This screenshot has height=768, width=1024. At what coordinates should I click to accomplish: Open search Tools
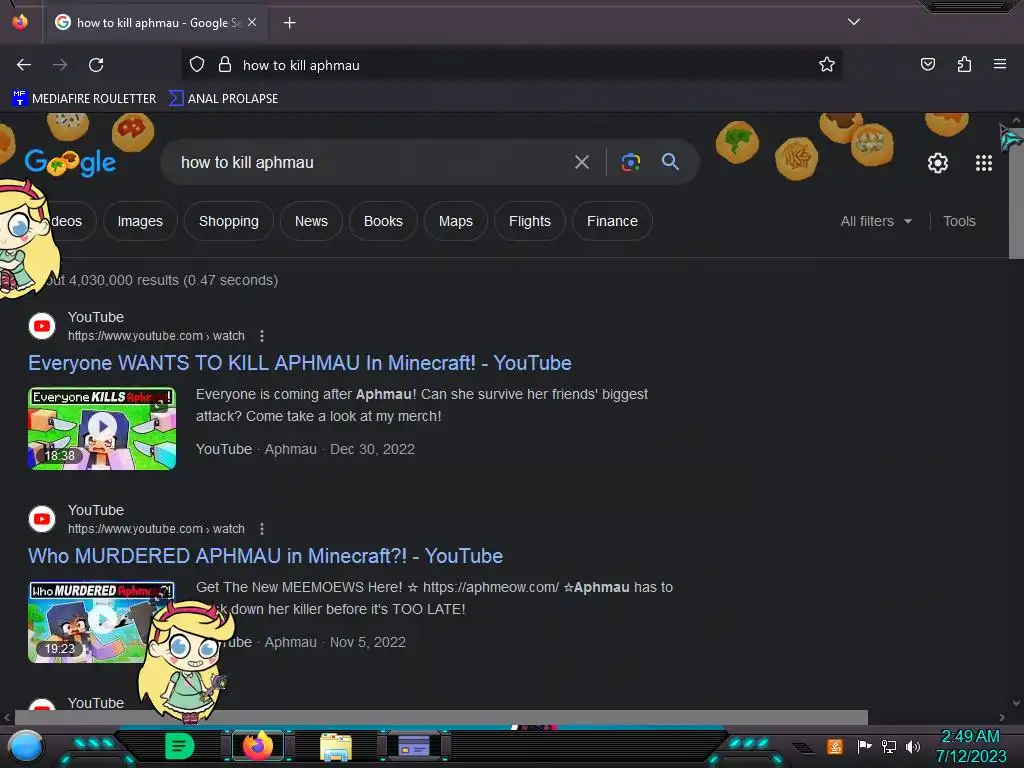tap(959, 221)
